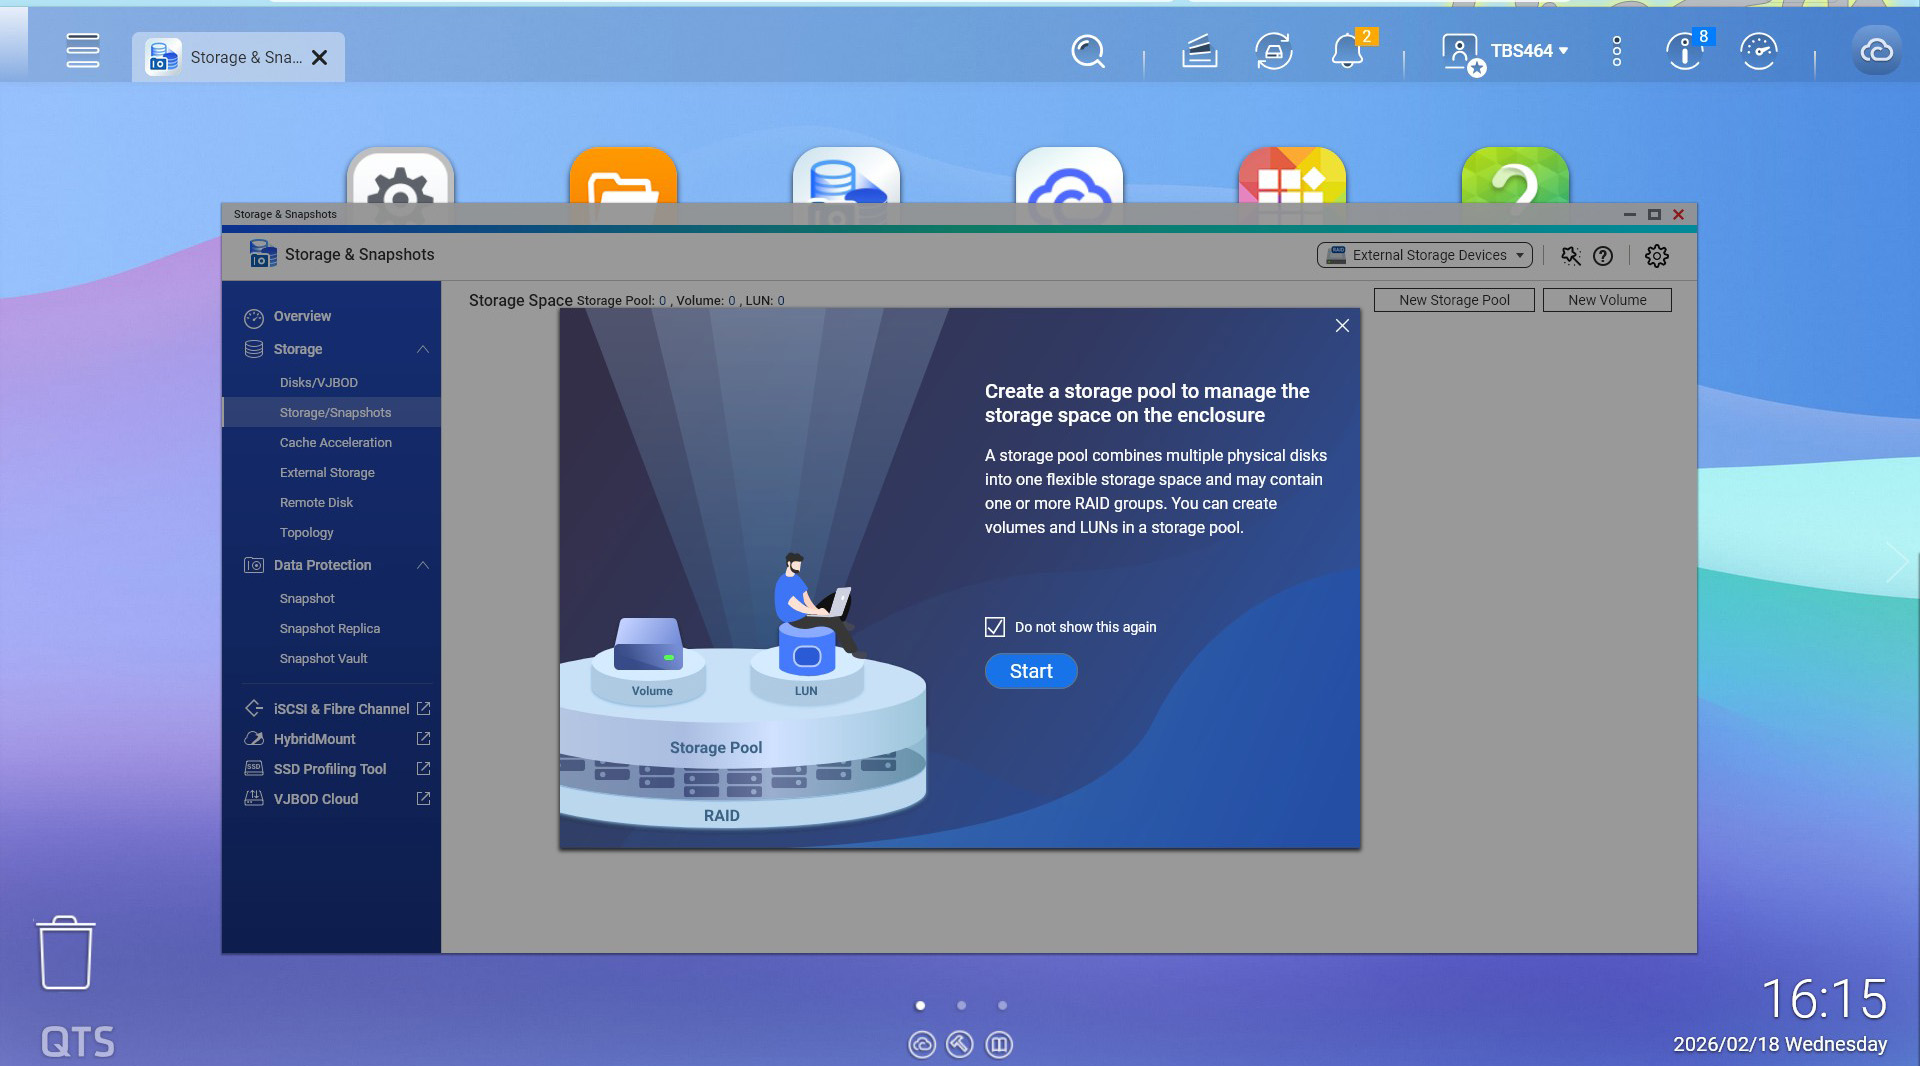Open the notifications bell icon
The image size is (1920, 1066).
(1347, 51)
